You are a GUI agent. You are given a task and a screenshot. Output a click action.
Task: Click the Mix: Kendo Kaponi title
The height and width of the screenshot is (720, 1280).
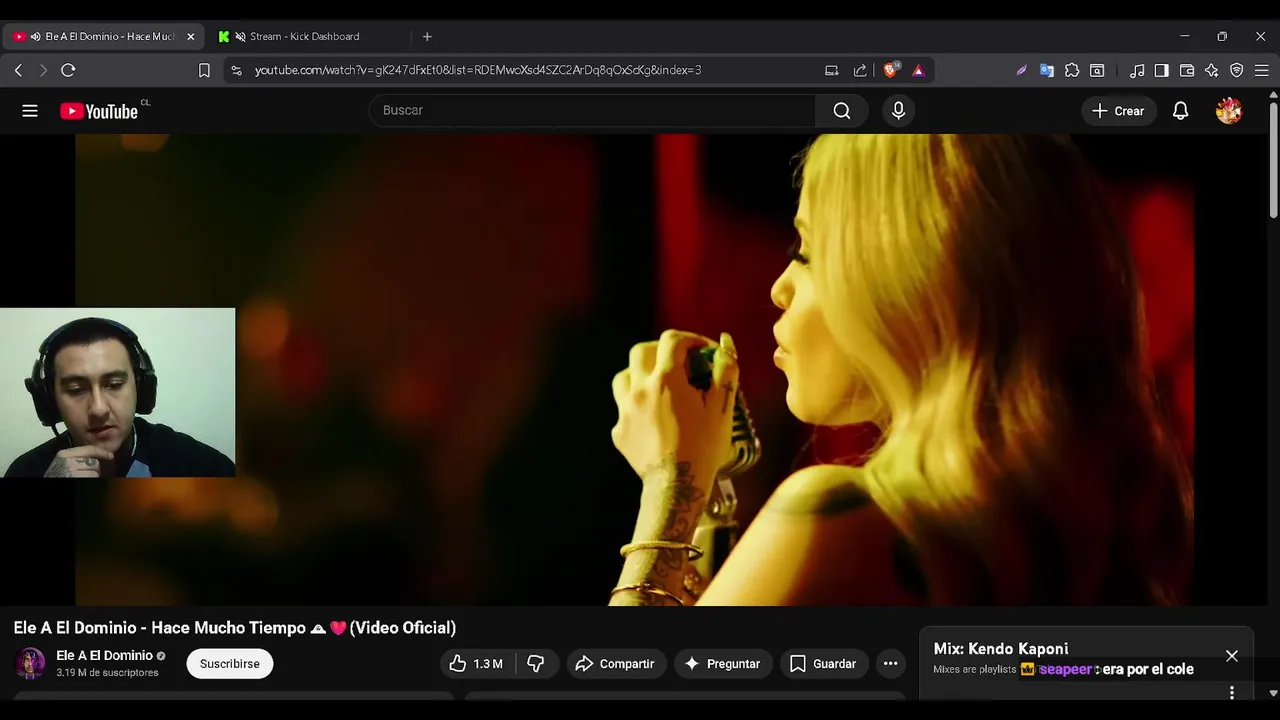[x=1000, y=649]
